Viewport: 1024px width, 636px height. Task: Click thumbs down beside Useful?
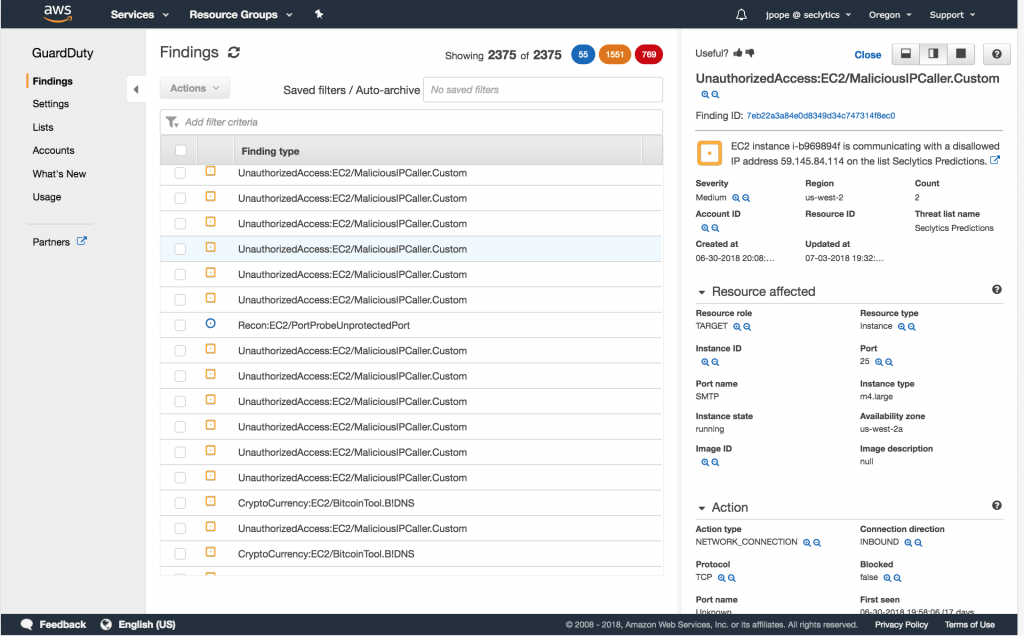750,53
